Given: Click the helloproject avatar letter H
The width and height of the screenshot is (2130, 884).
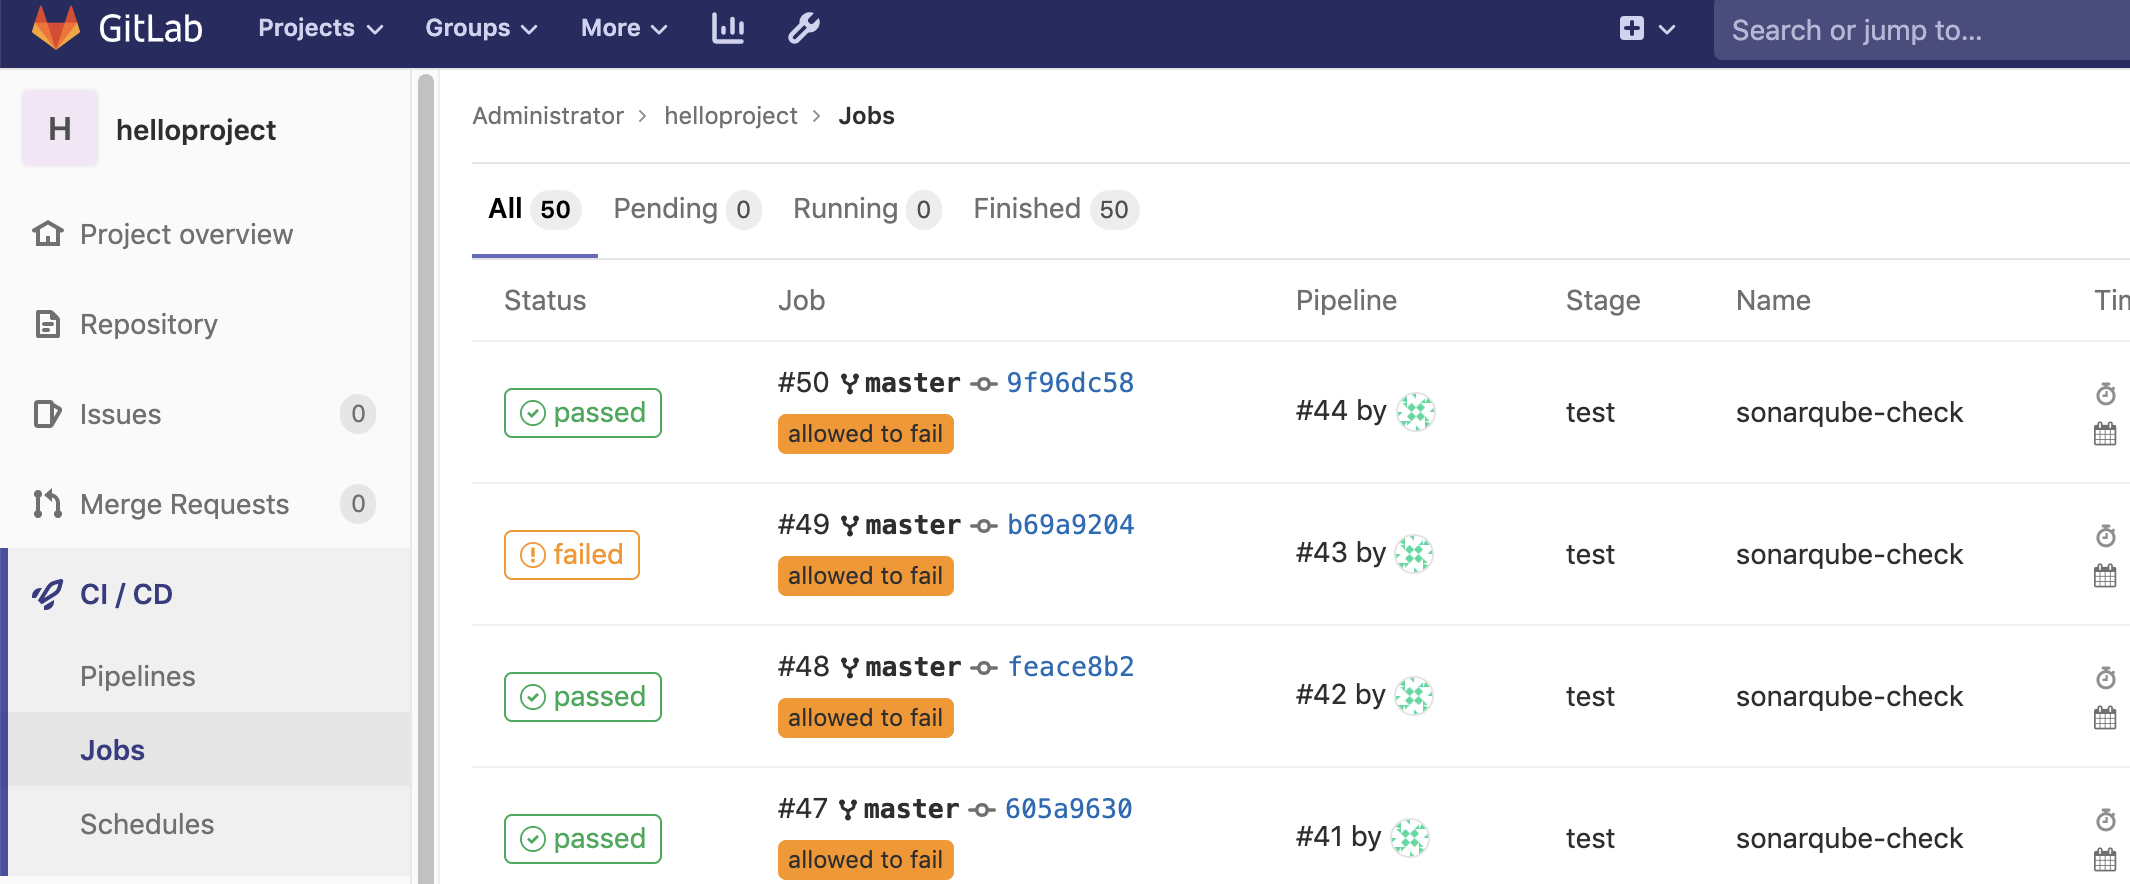Looking at the screenshot, I should click(x=60, y=129).
